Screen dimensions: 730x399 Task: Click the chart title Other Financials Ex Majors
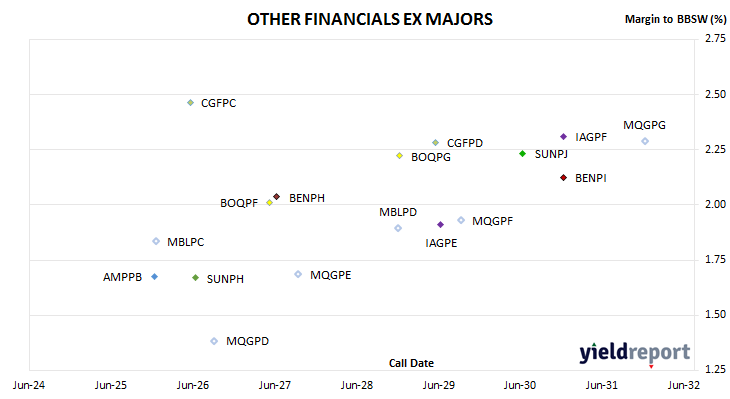(x=370, y=19)
